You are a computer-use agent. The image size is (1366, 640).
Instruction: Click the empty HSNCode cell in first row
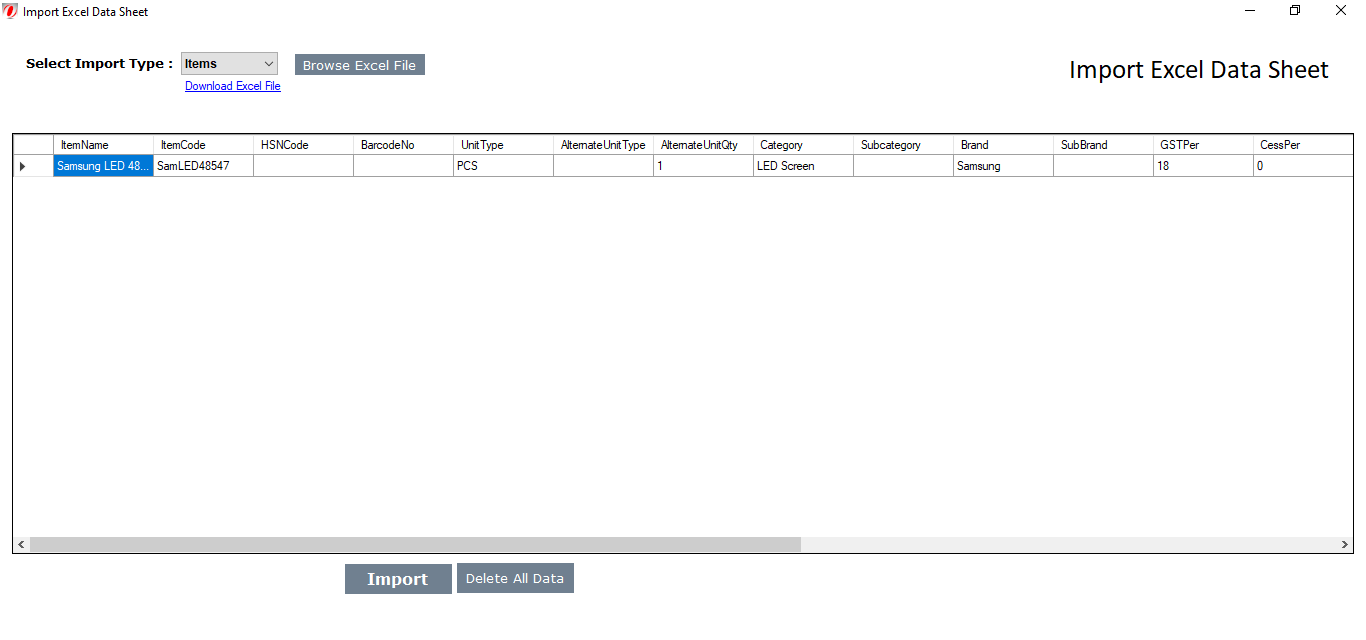point(304,166)
